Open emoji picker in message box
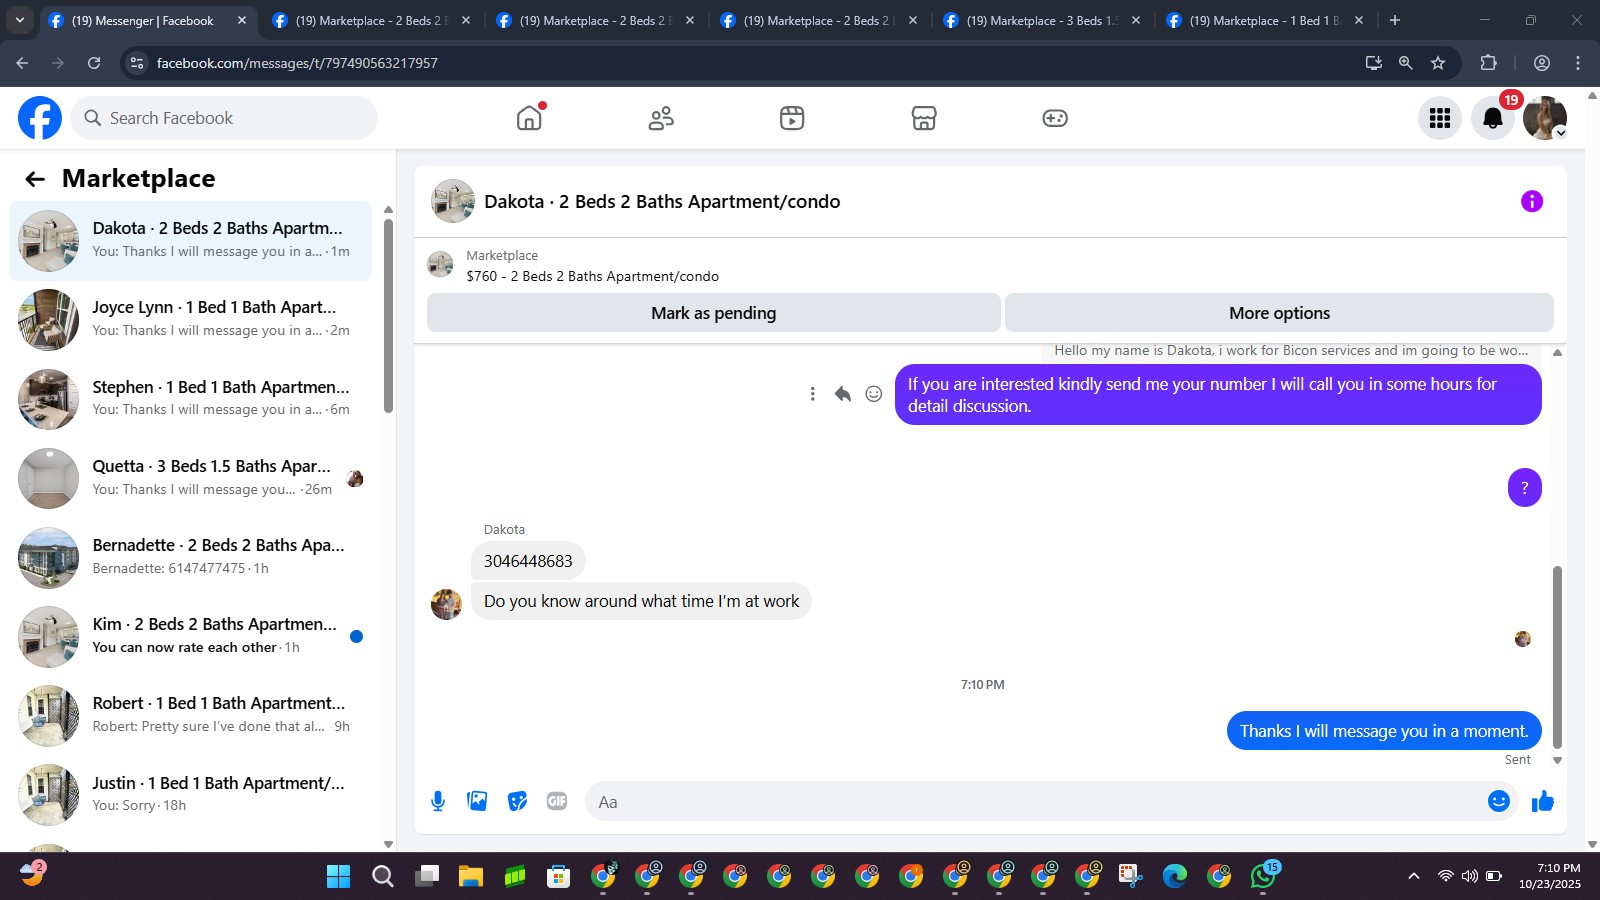Screen dimensions: 1600x900 click(x=1498, y=801)
